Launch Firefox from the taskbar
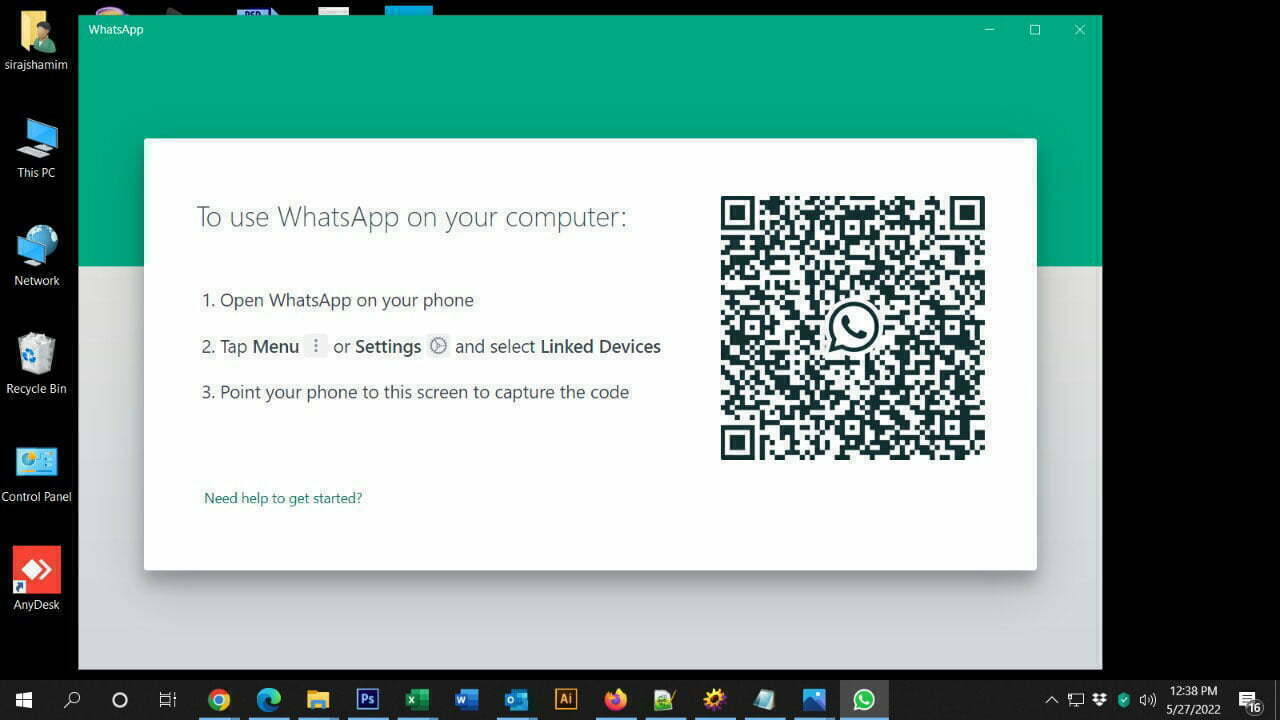The width and height of the screenshot is (1280, 720). coord(616,700)
